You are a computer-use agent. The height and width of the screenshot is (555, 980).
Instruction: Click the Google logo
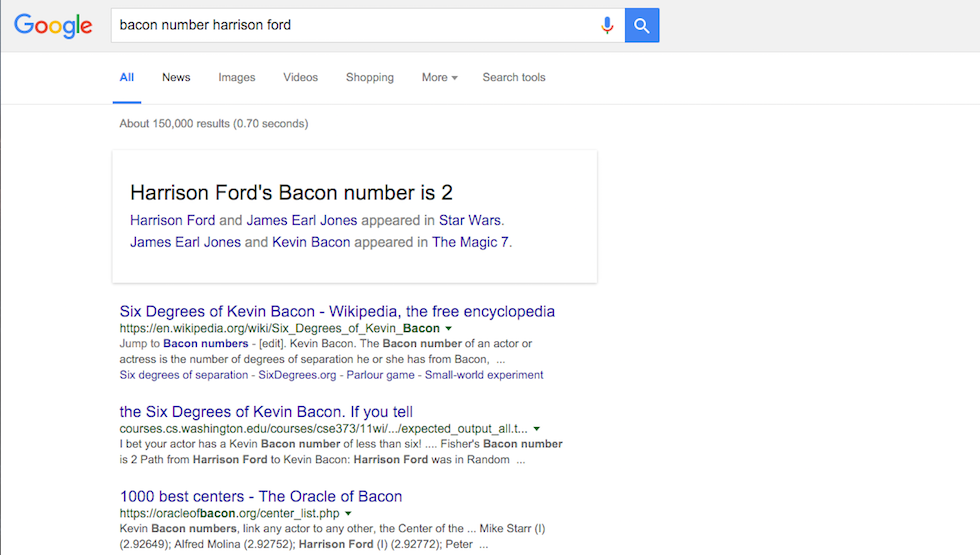(x=53, y=25)
